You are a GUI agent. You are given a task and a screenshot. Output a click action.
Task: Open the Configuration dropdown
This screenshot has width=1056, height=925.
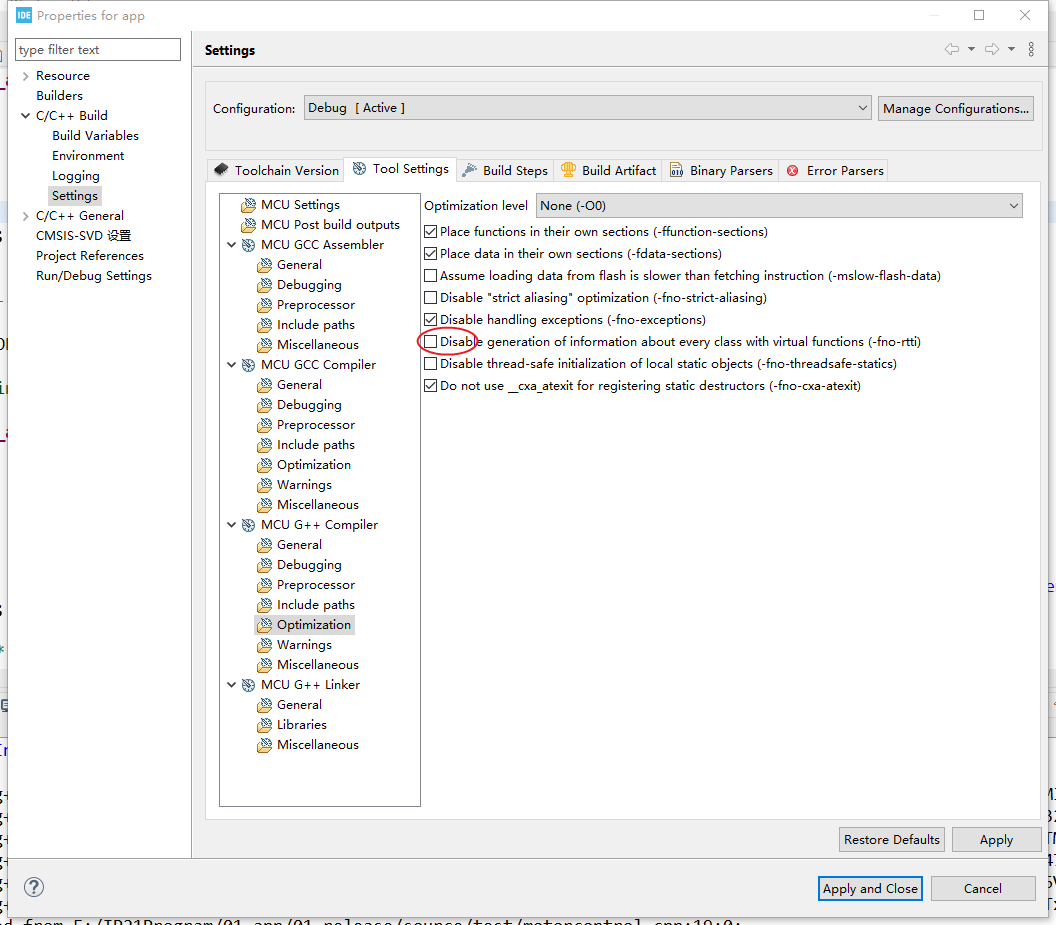(x=862, y=107)
